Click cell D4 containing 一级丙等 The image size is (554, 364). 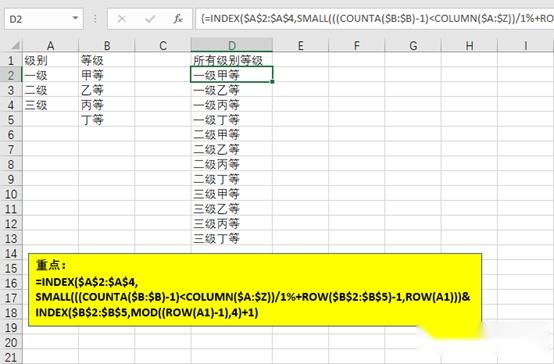pyautogui.click(x=232, y=105)
